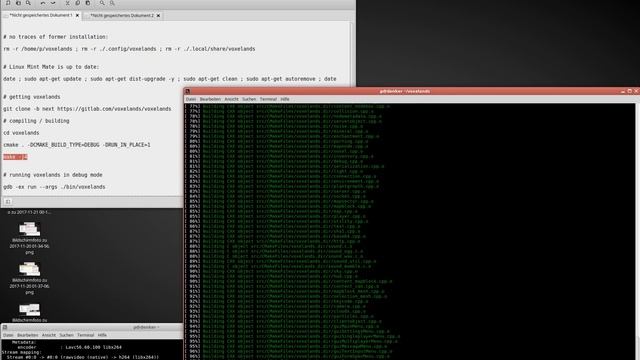Open Terminal menu in the voxelands terminal
The height and width of the screenshot is (360, 640).
pyautogui.click(x=268, y=99)
